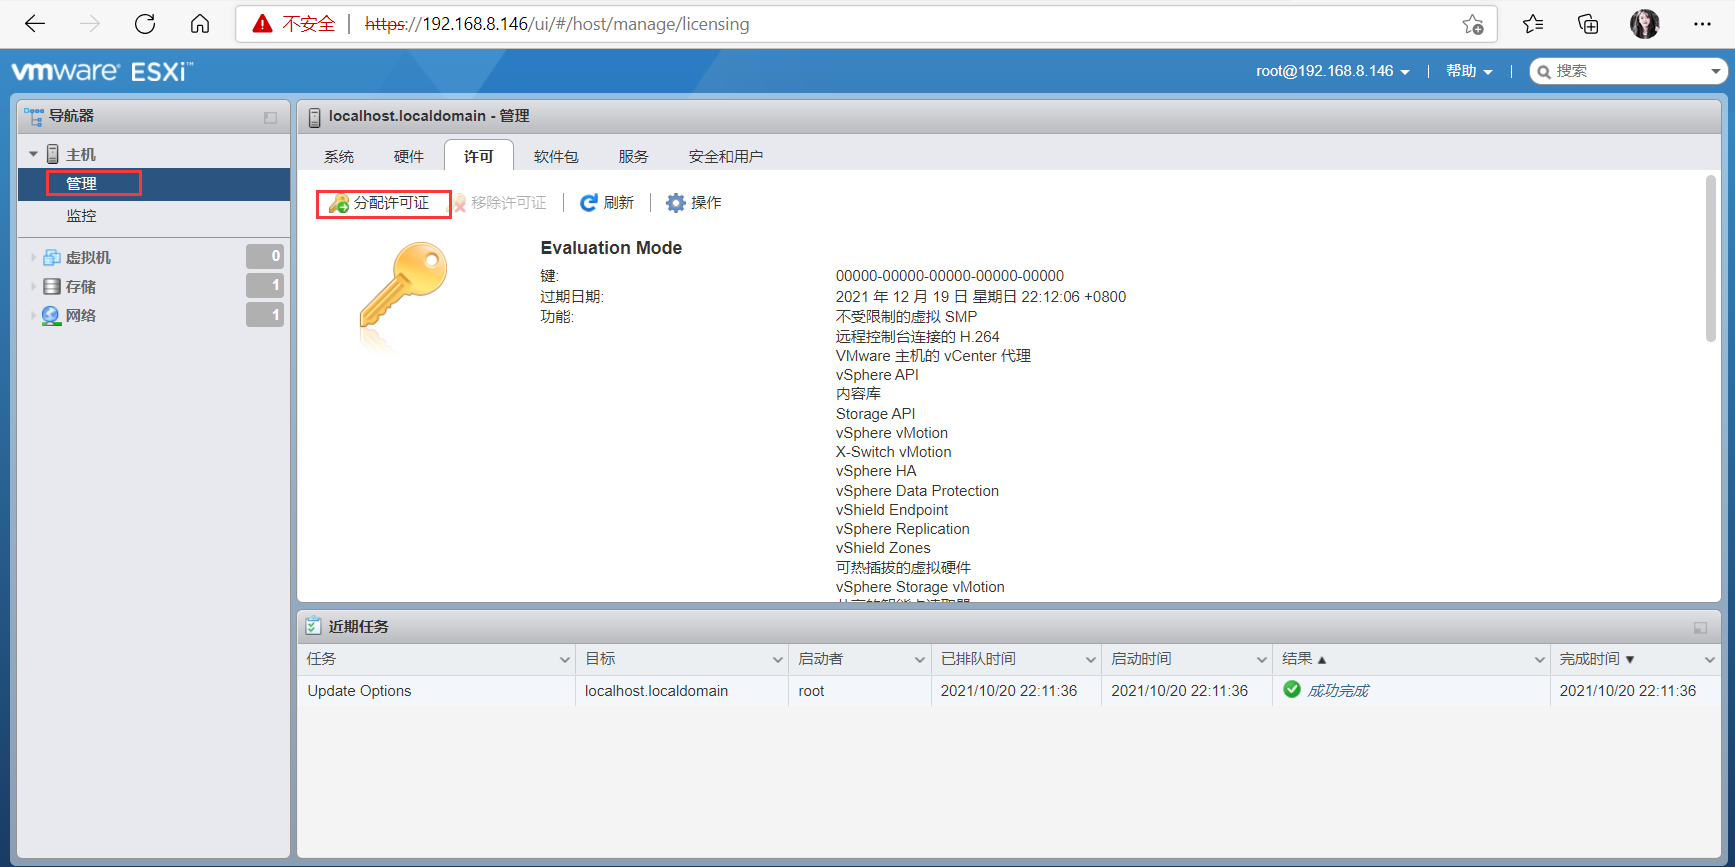Click the license panel vertical scrollbar

[x=1711, y=258]
